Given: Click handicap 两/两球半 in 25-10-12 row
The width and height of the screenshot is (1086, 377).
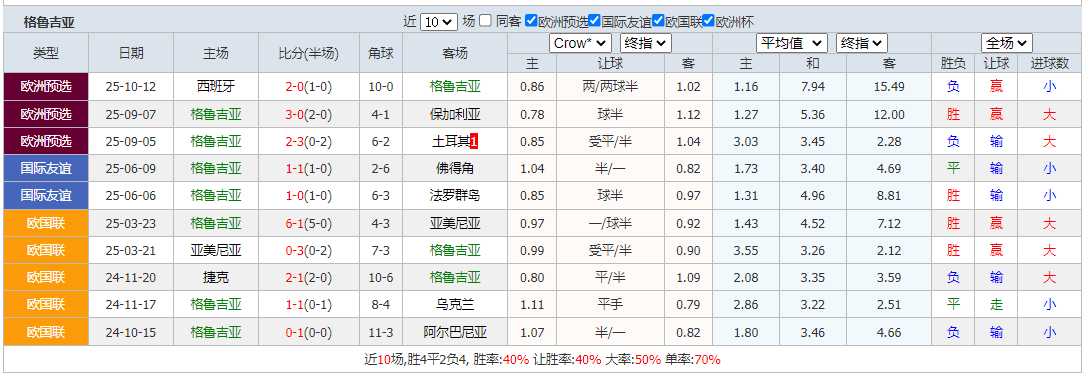Looking at the screenshot, I should click(x=611, y=87).
